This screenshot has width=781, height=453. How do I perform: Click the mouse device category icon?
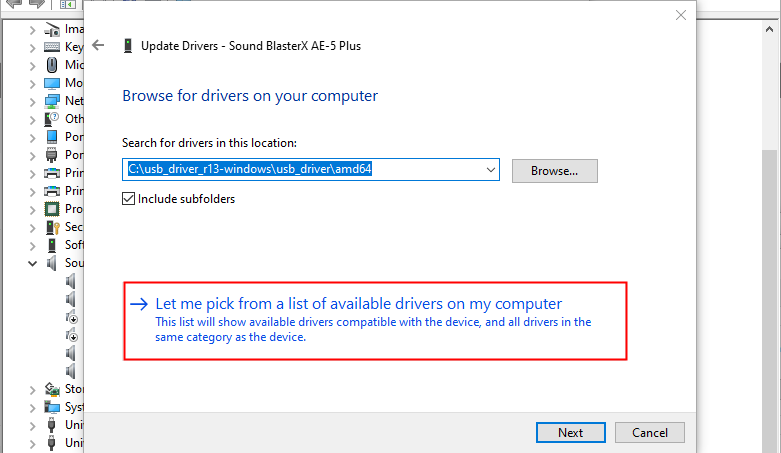pyautogui.click(x=53, y=65)
